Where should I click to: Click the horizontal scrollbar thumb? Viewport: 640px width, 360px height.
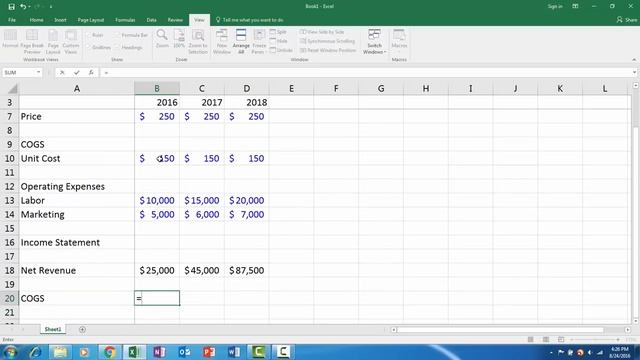click(500, 329)
